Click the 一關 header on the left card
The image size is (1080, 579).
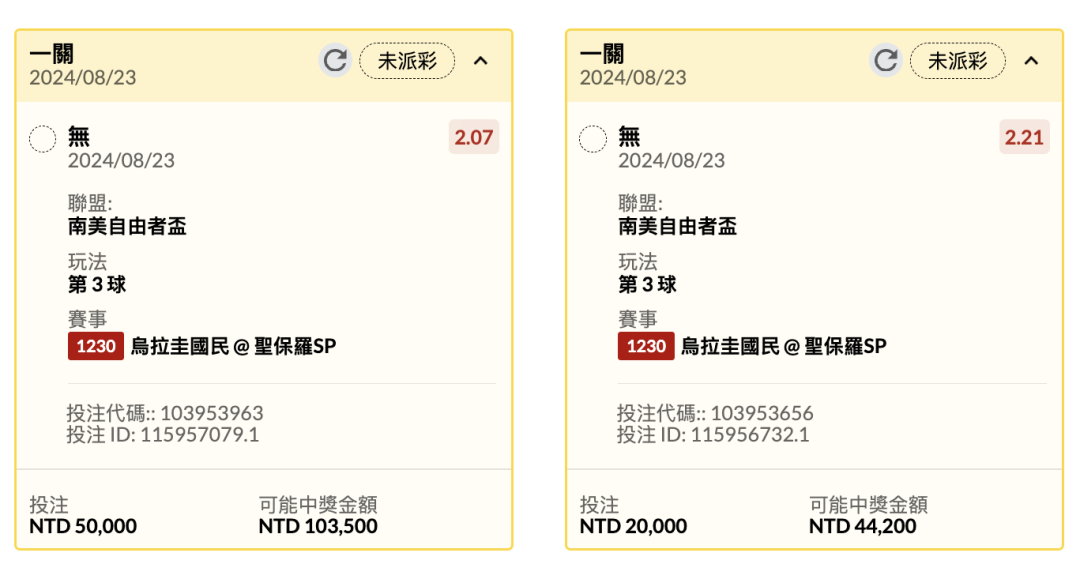pyautogui.click(x=52, y=54)
